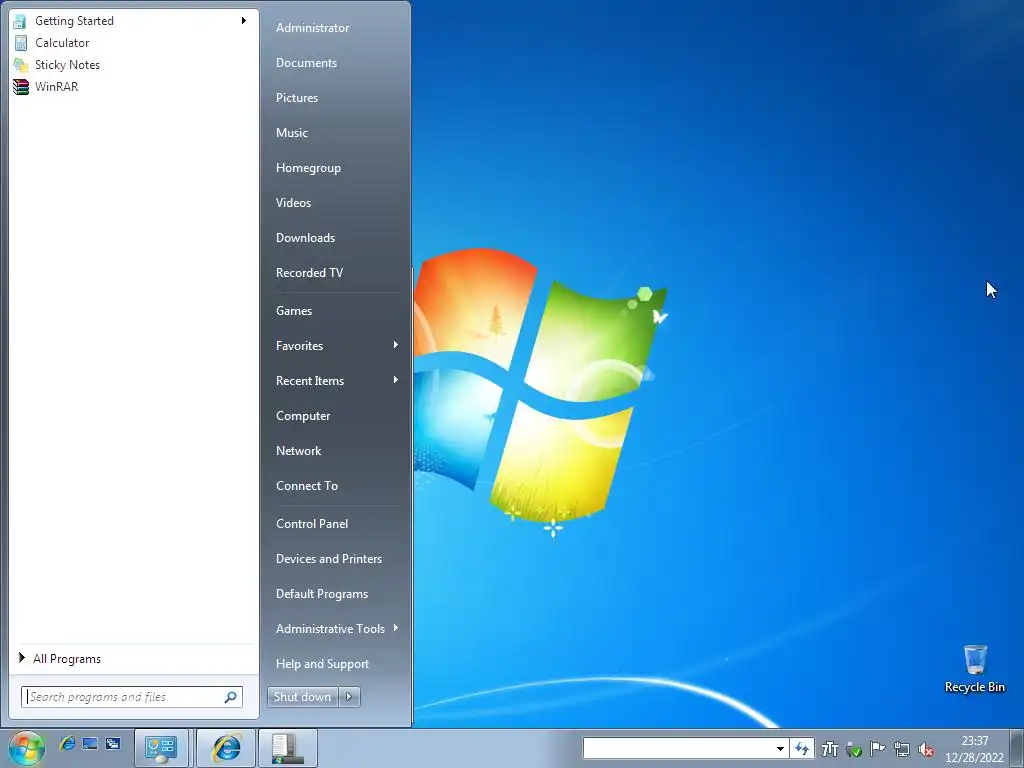Viewport: 1024px width, 768px height.
Task: Open the Control Panel taskbar button
Action: [x=161, y=748]
